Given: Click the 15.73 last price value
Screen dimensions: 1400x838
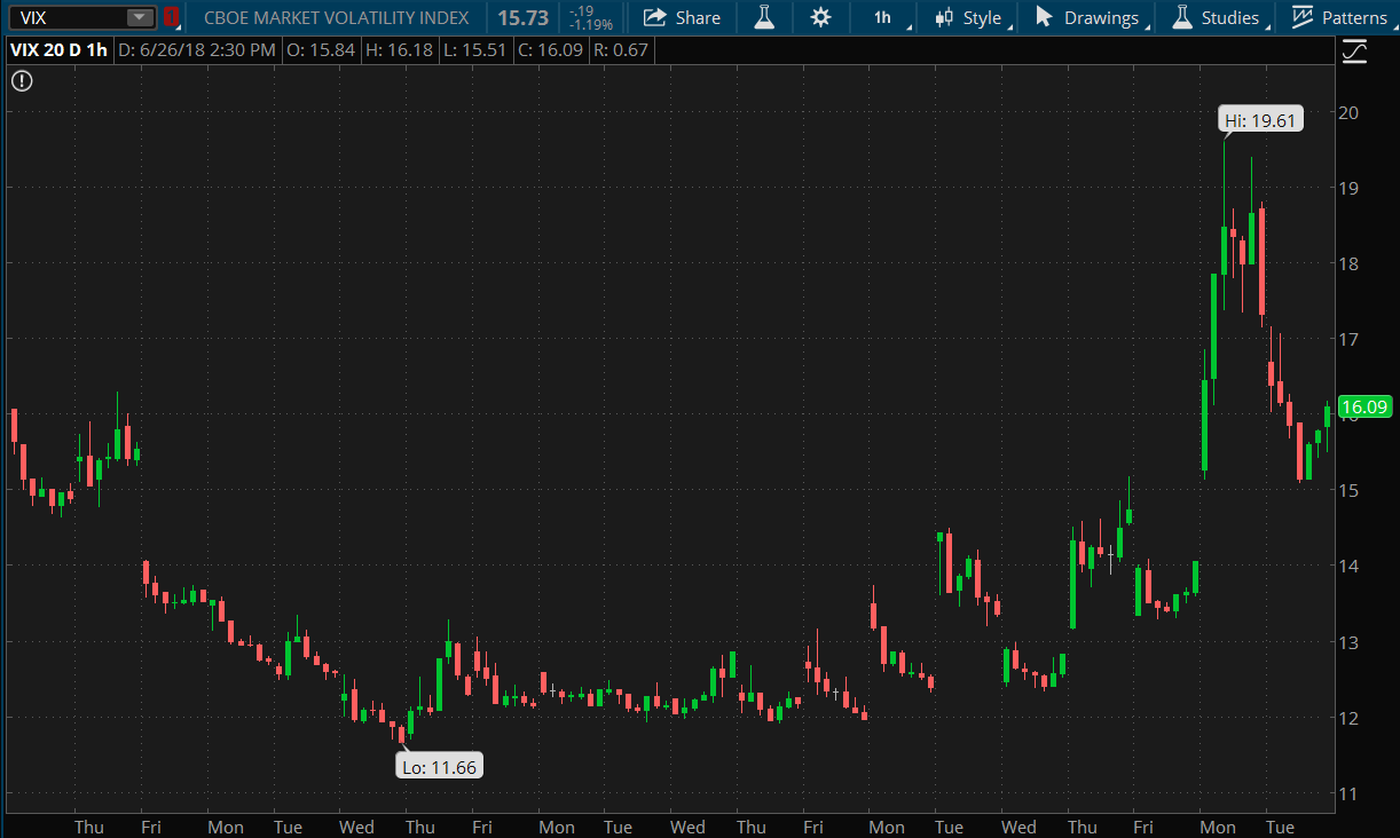Looking at the screenshot, I should pyautogui.click(x=523, y=17).
